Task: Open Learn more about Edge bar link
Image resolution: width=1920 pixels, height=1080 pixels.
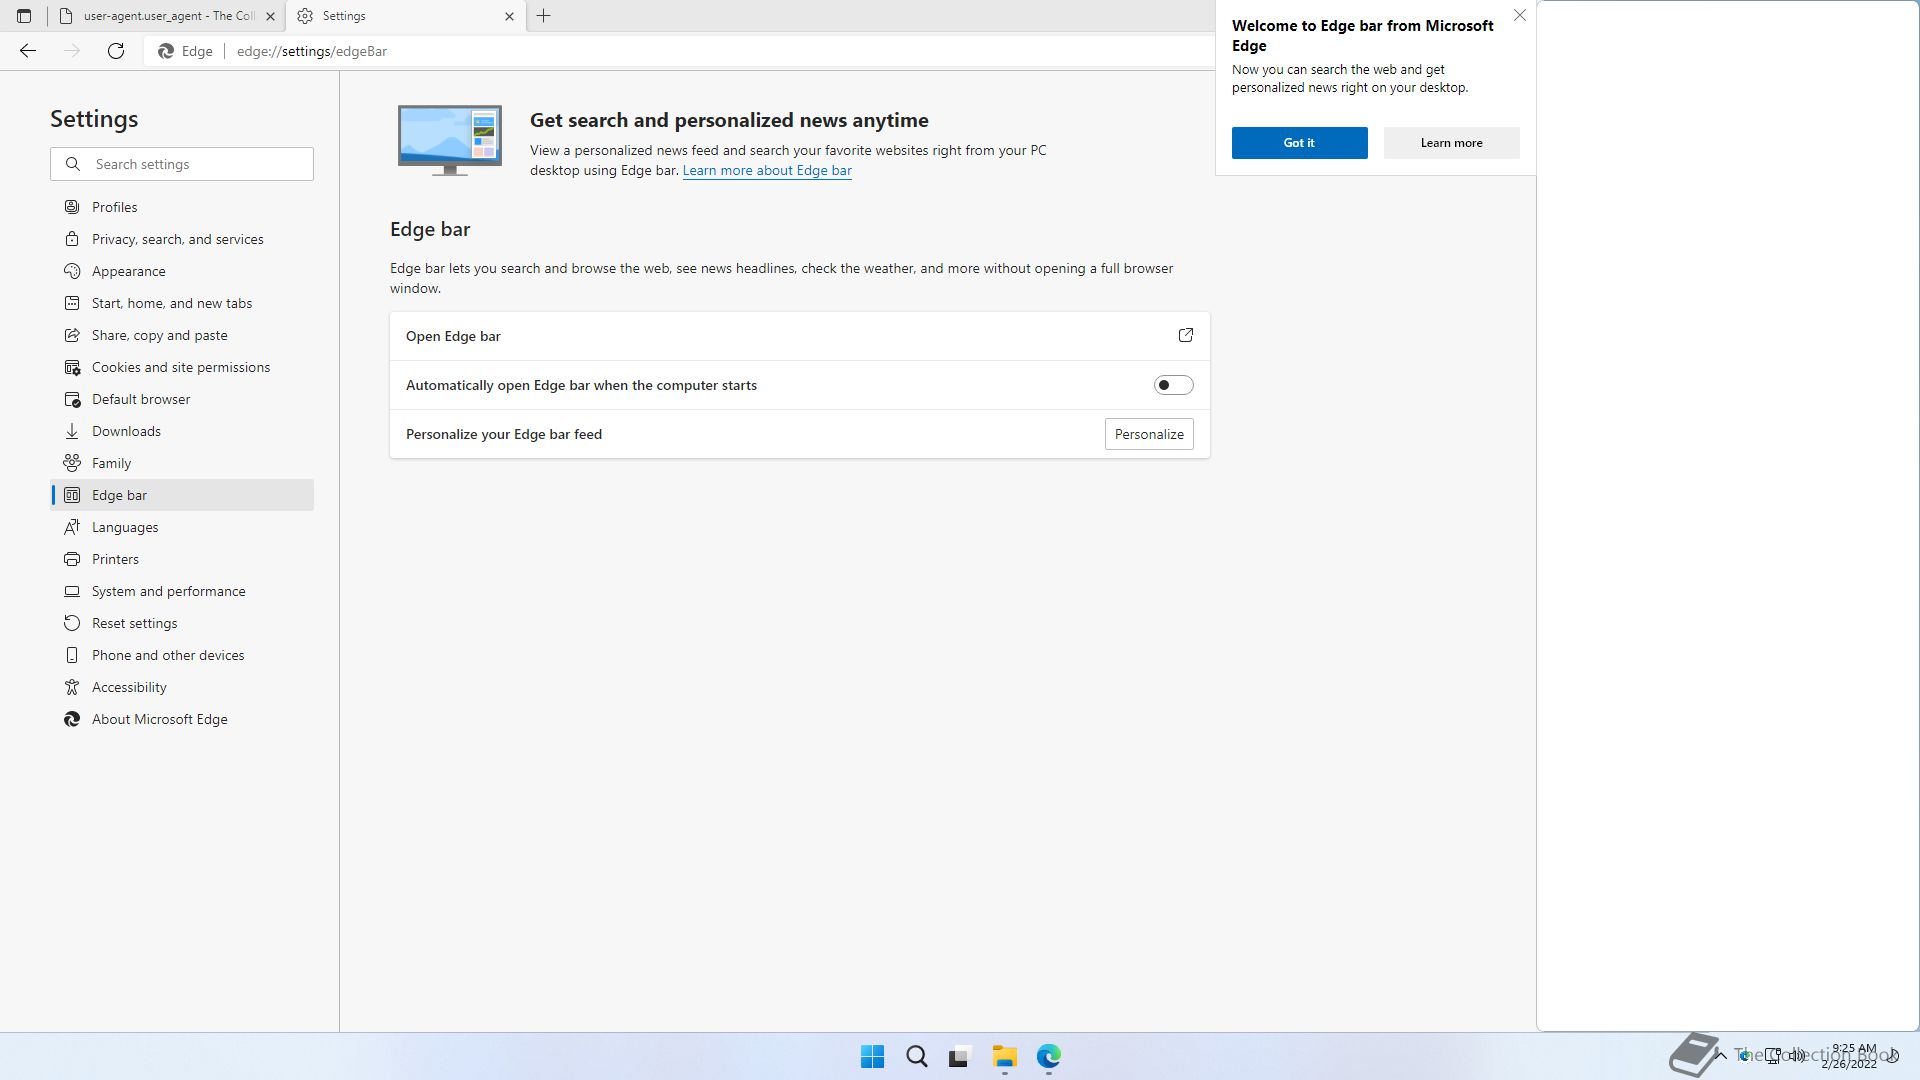Action: 767,170
